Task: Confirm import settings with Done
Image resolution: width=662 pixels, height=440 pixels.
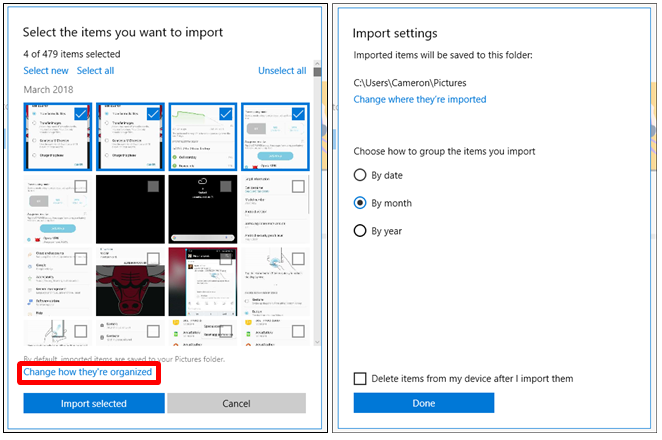Action: point(423,404)
